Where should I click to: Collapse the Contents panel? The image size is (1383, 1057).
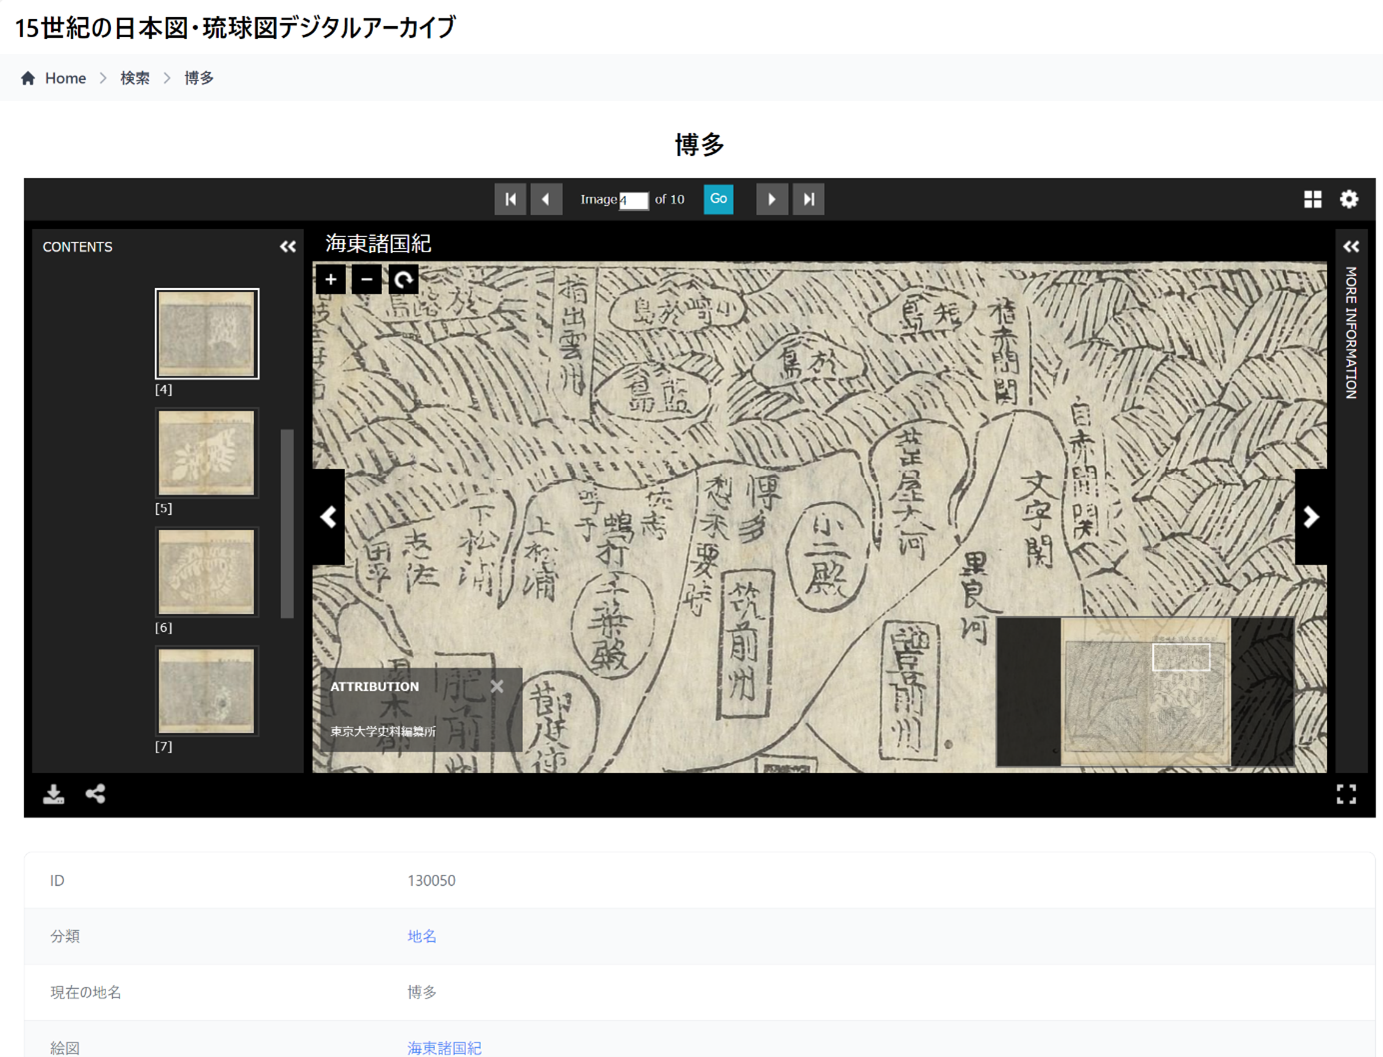(x=288, y=247)
